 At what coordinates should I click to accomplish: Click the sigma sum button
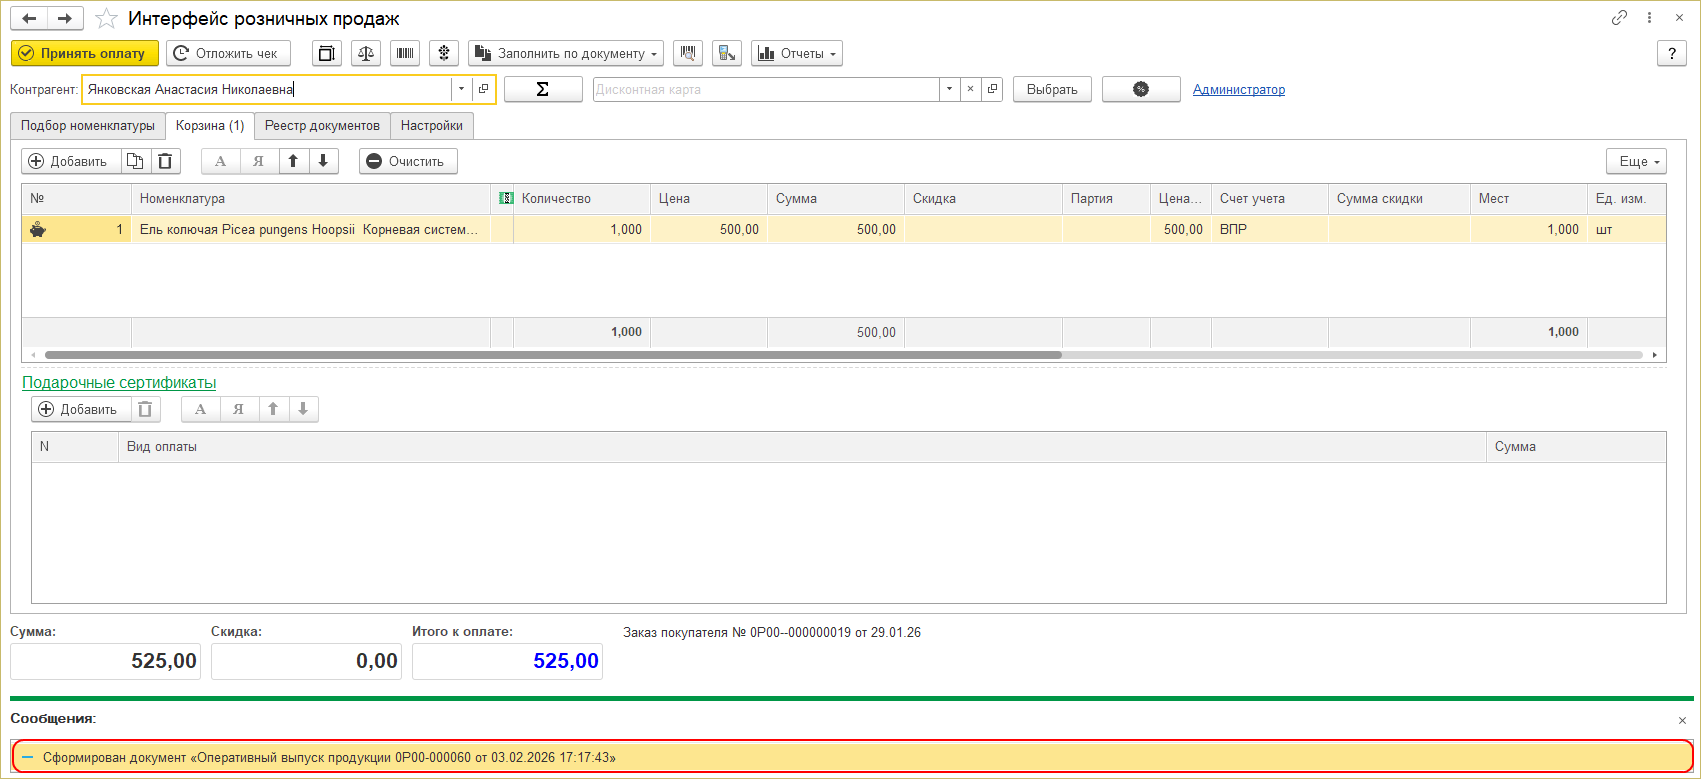[543, 89]
